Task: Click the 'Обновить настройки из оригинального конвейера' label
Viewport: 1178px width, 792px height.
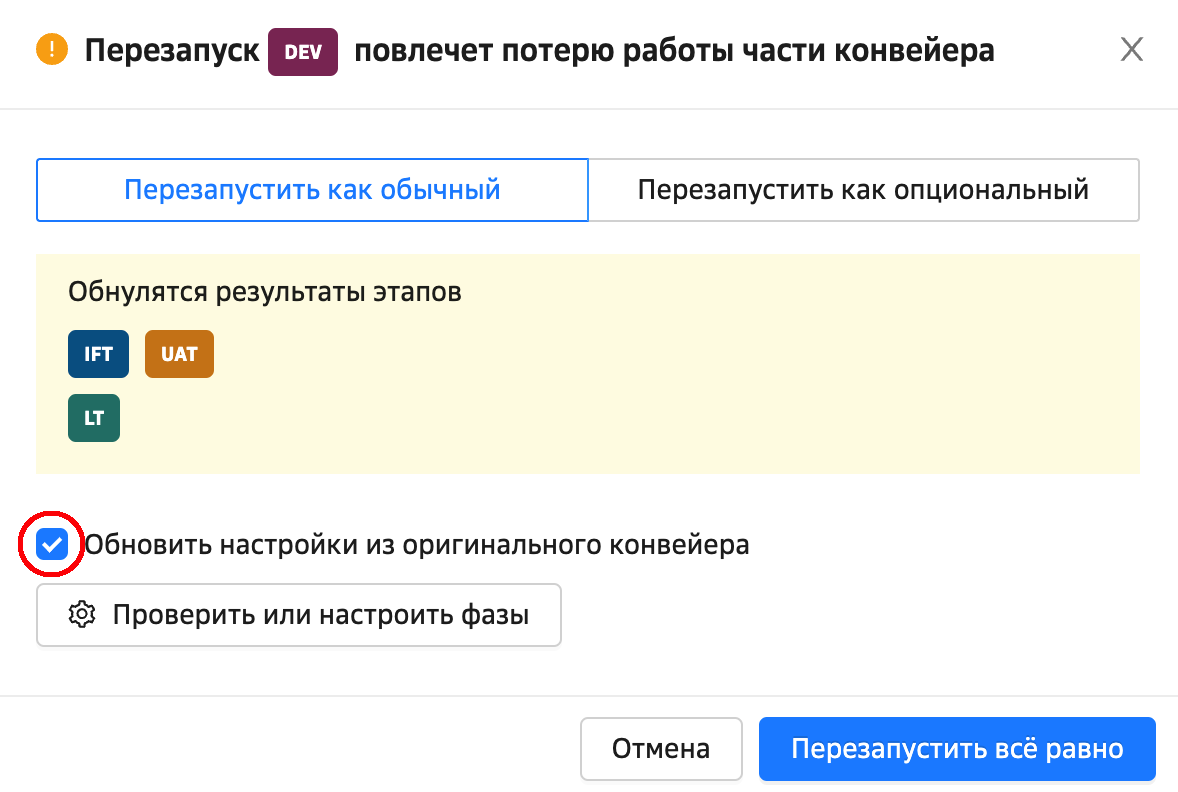Action: pyautogui.click(x=416, y=545)
